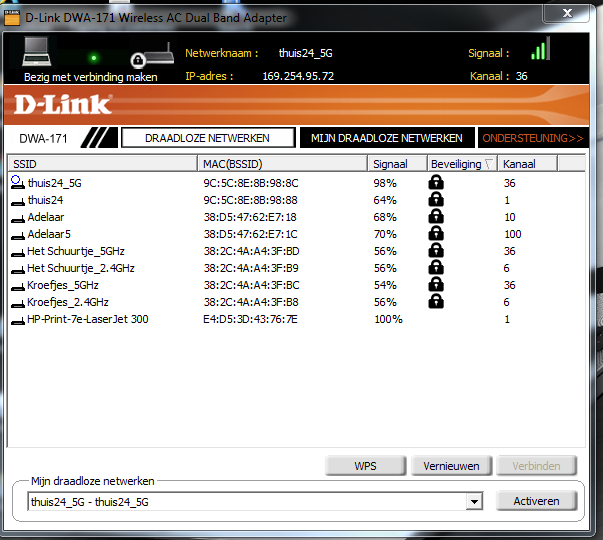Click the green signal strength bars icon
The height and width of the screenshot is (540, 603).
tap(540, 48)
